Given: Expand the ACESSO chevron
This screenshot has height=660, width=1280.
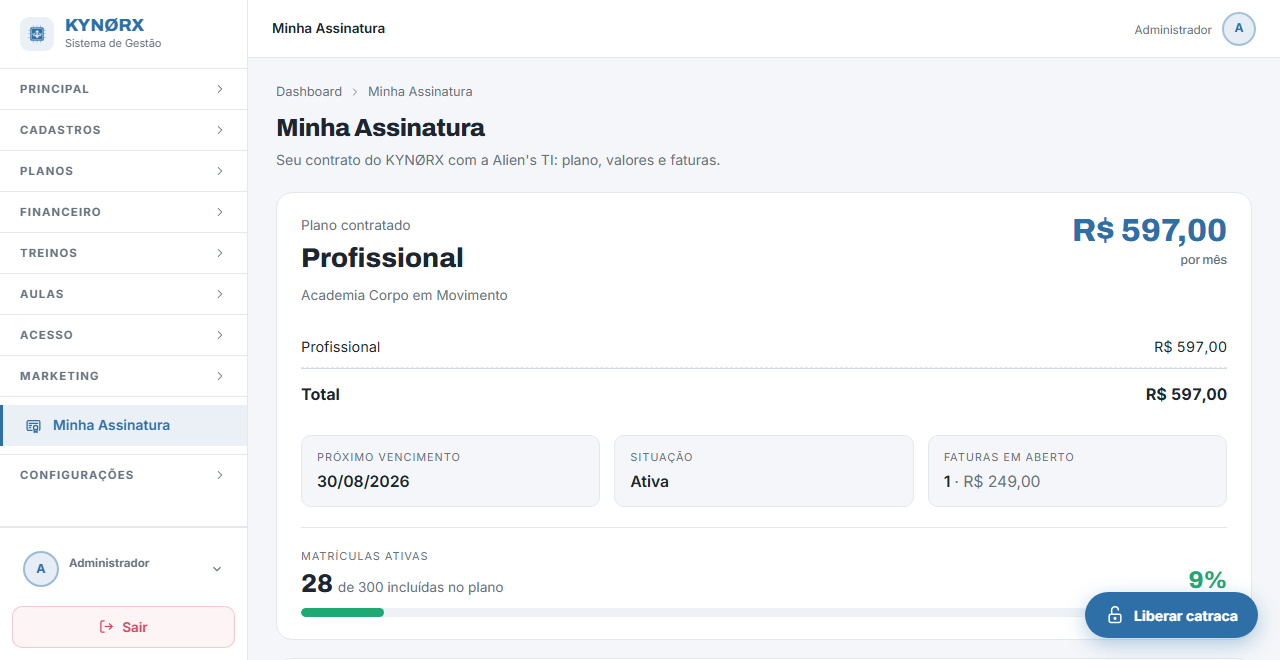Looking at the screenshot, I should pyautogui.click(x=220, y=335).
